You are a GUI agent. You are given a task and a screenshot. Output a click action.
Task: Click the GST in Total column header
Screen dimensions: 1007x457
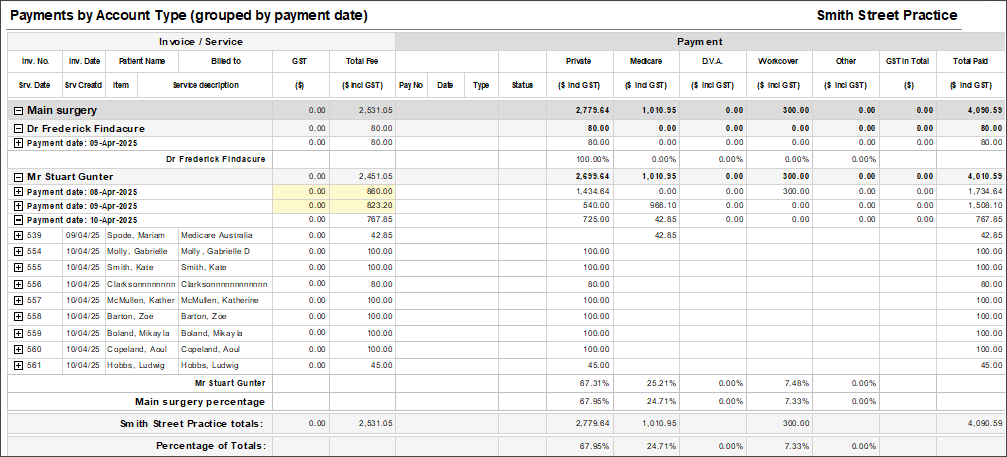[x=909, y=61]
